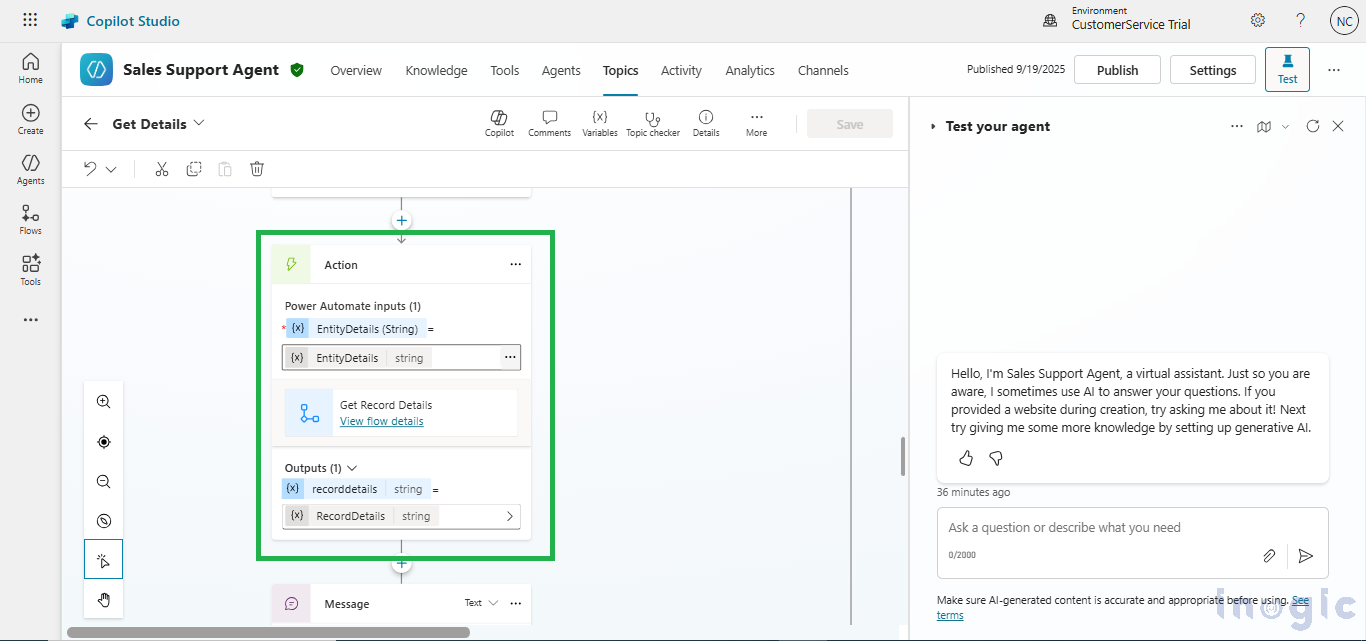Give thumbs up to agent greeting
The image size is (1366, 641).
pyautogui.click(x=966, y=458)
